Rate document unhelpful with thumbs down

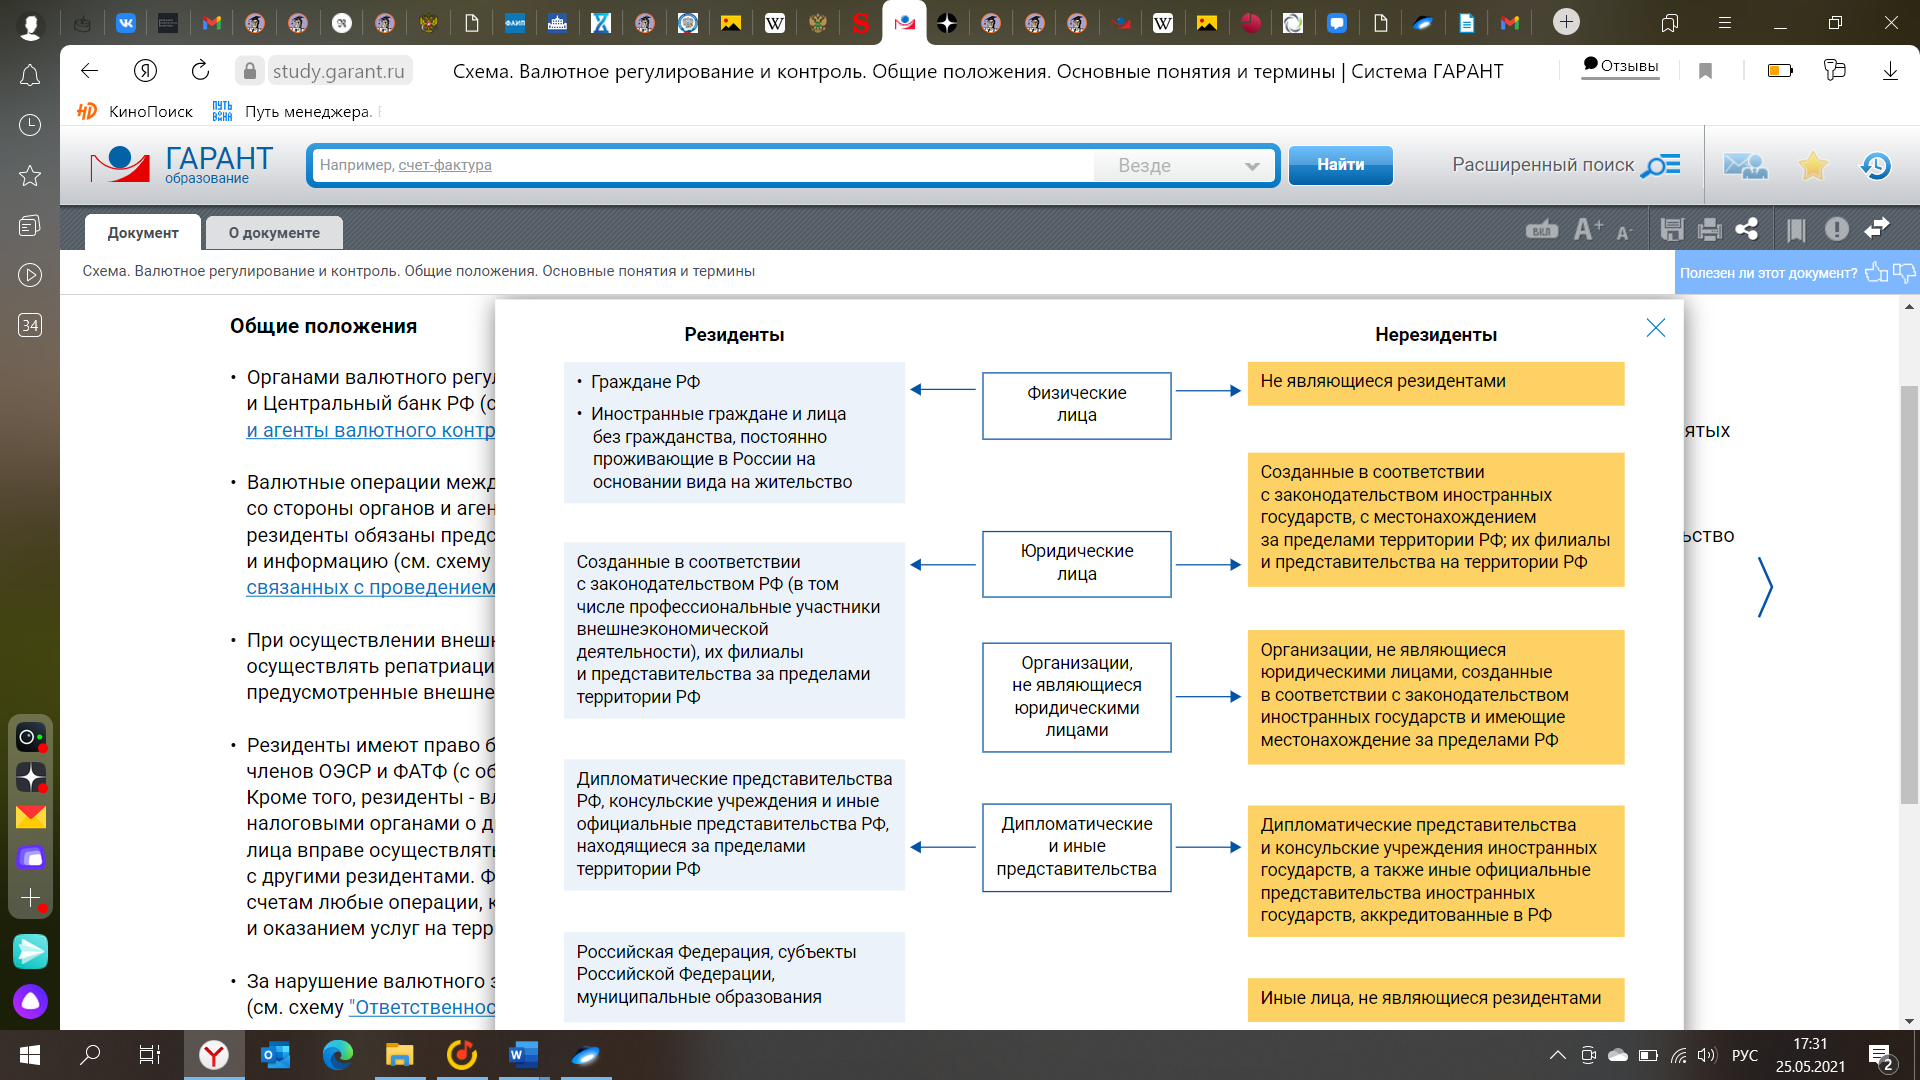tap(1904, 273)
